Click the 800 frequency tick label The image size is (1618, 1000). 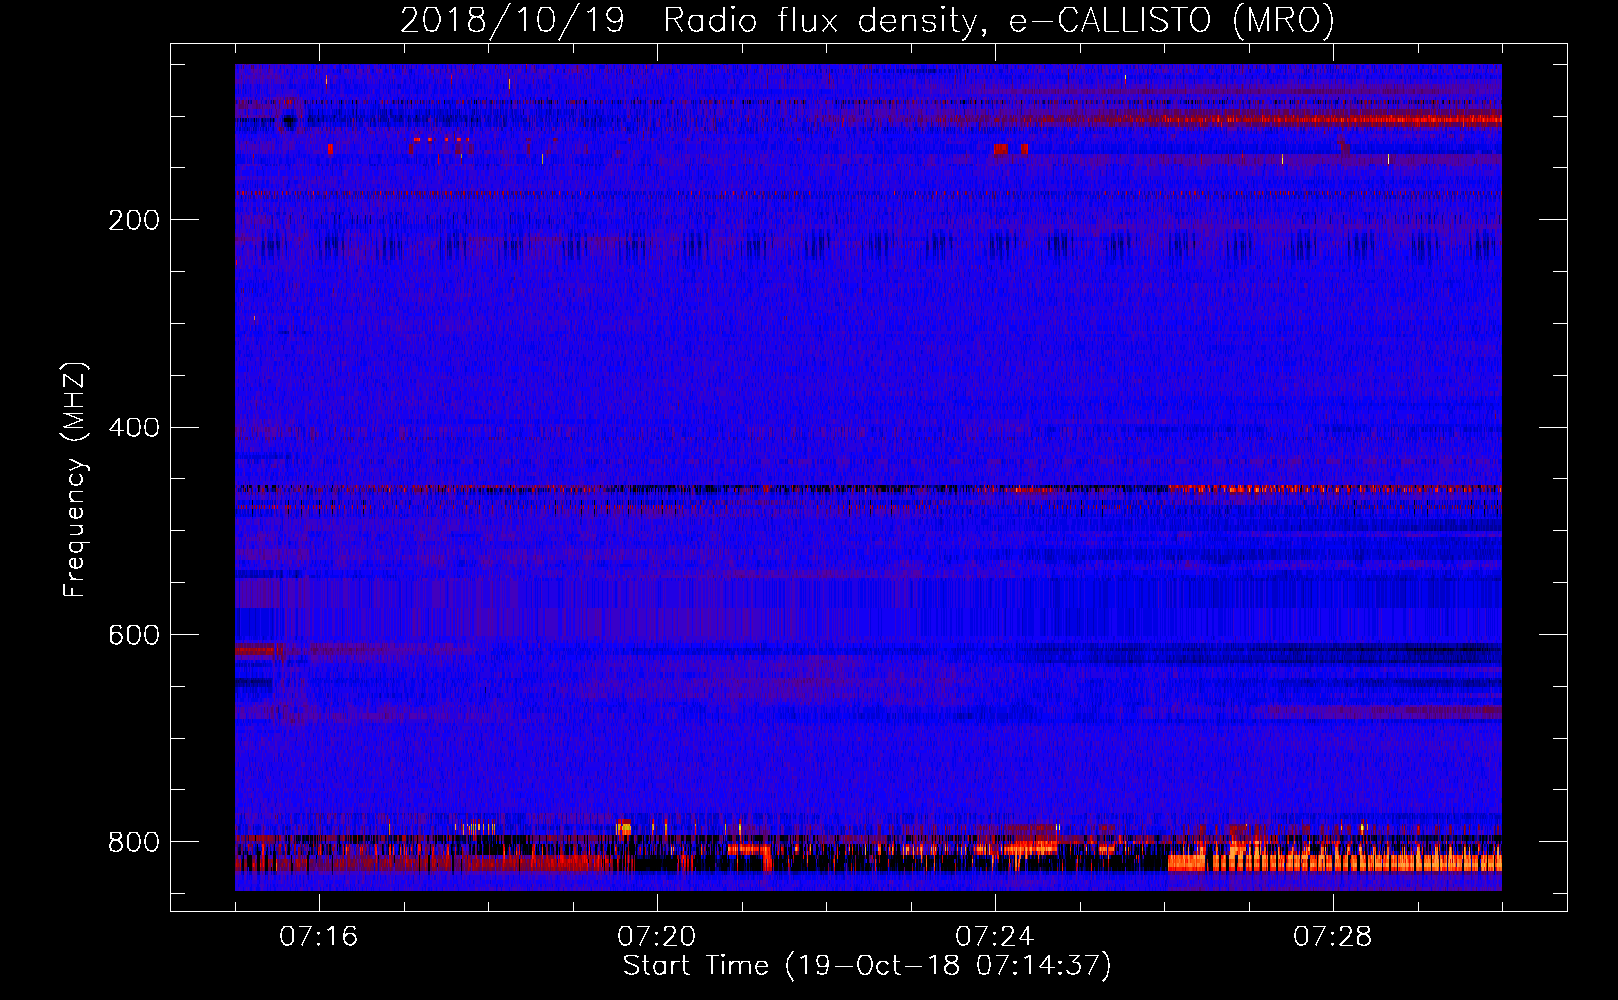point(134,843)
